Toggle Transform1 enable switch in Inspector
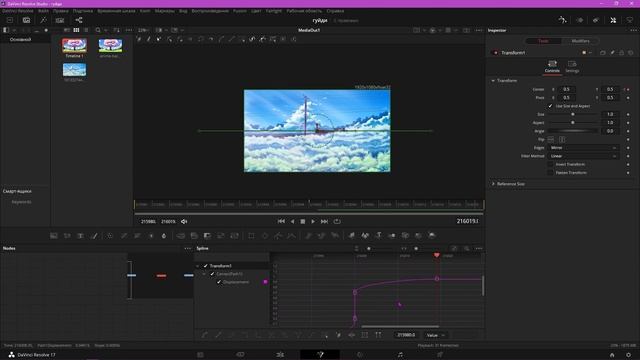Viewport: 640px width, 360px height. click(496, 53)
